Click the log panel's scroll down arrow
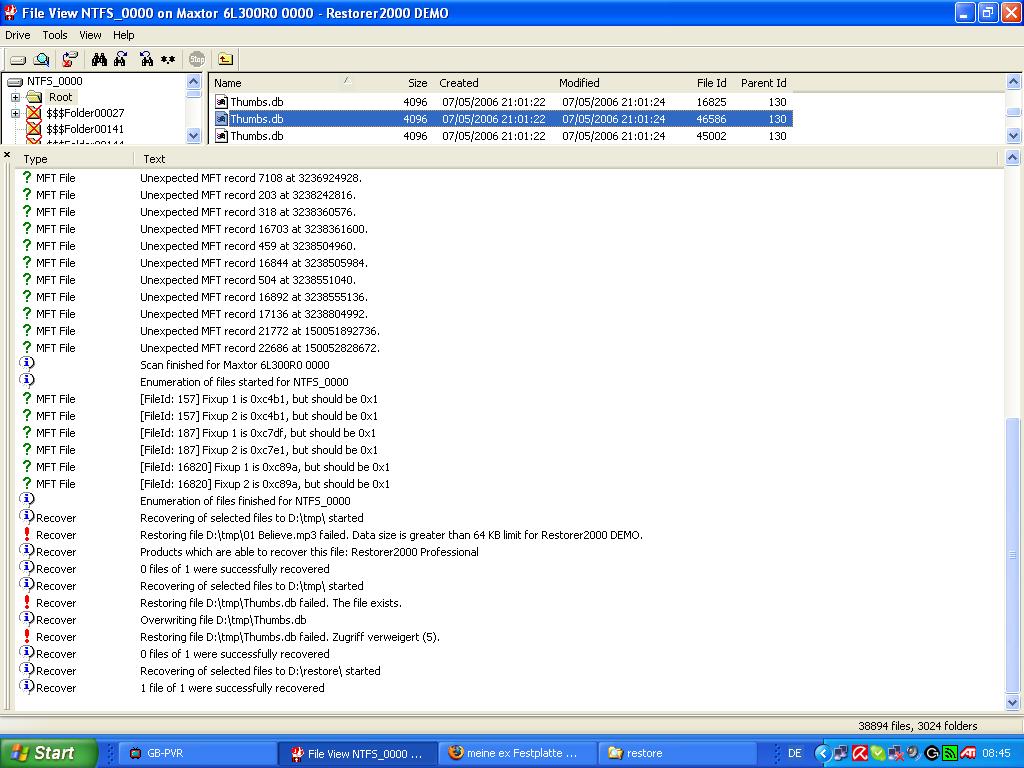This screenshot has width=1024, height=768. (1013, 703)
